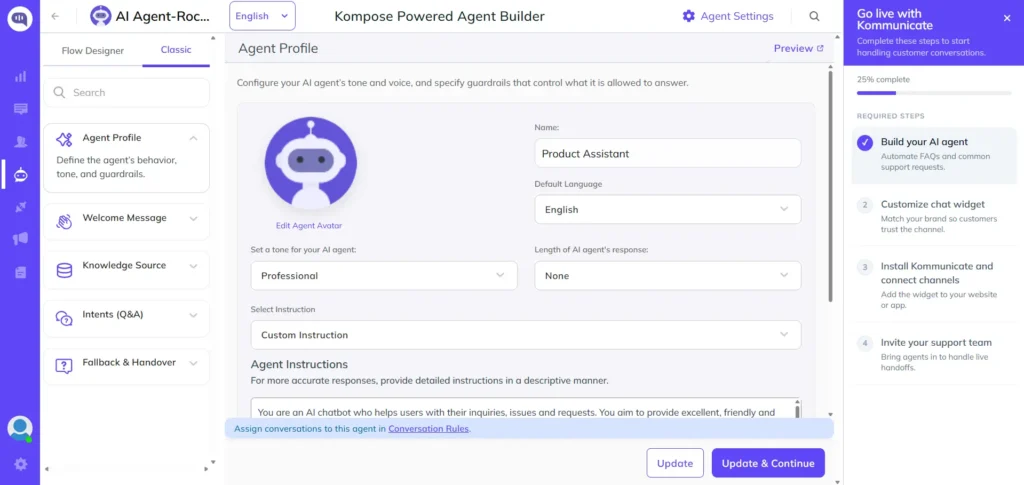
Task: Click the Kompose Powered Agent Builder title
Action: (440, 16)
